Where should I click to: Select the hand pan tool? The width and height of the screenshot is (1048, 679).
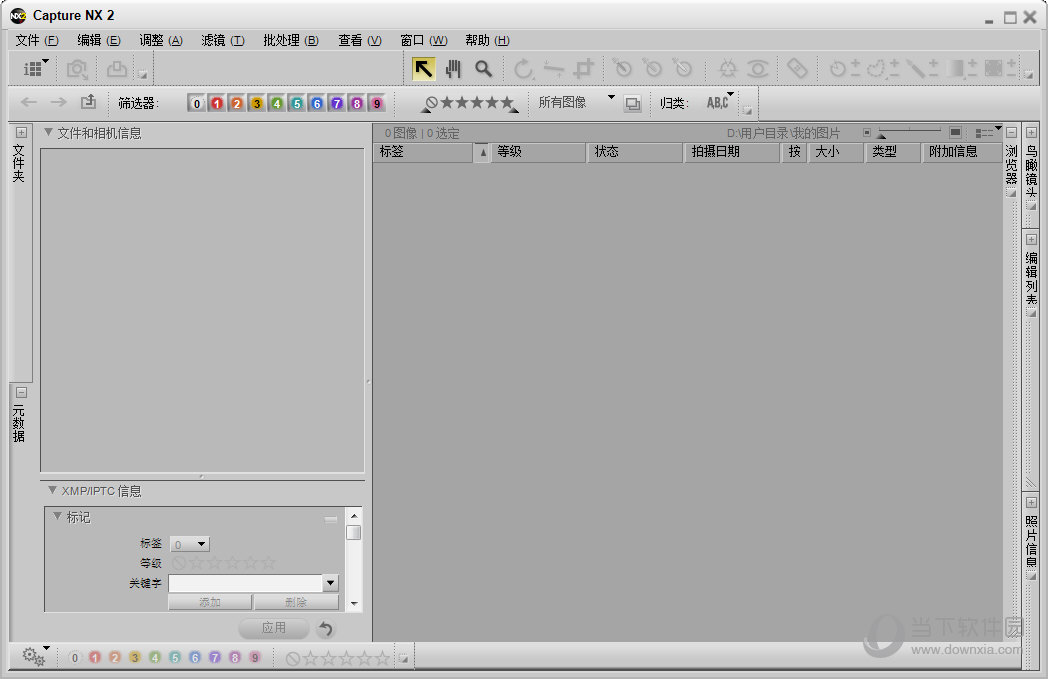453,69
